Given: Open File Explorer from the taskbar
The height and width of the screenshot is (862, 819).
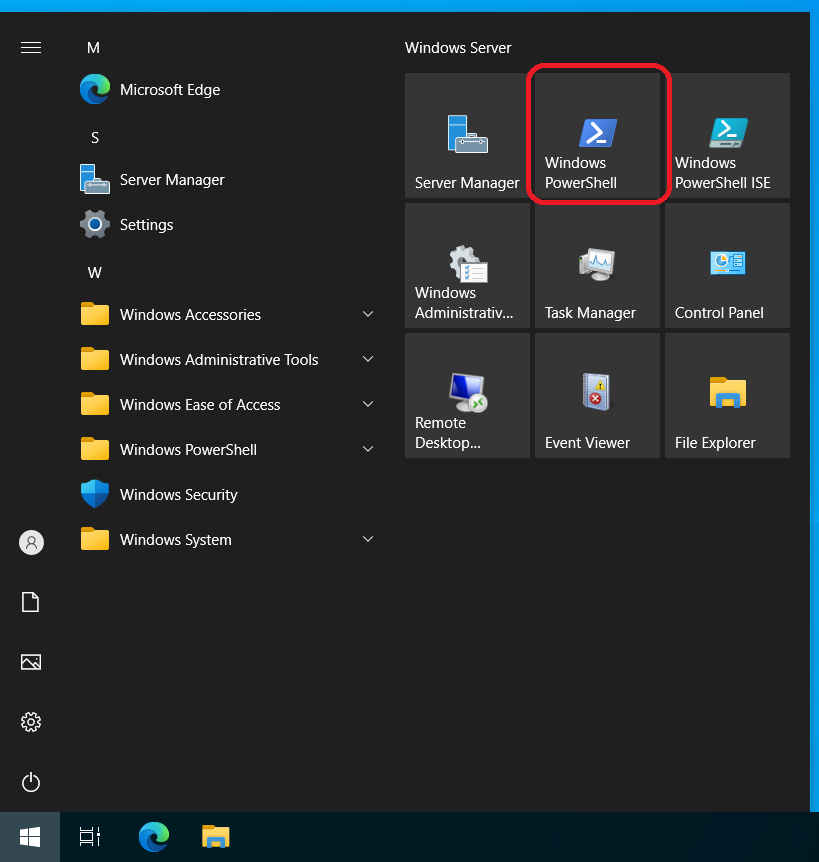Looking at the screenshot, I should pos(215,837).
